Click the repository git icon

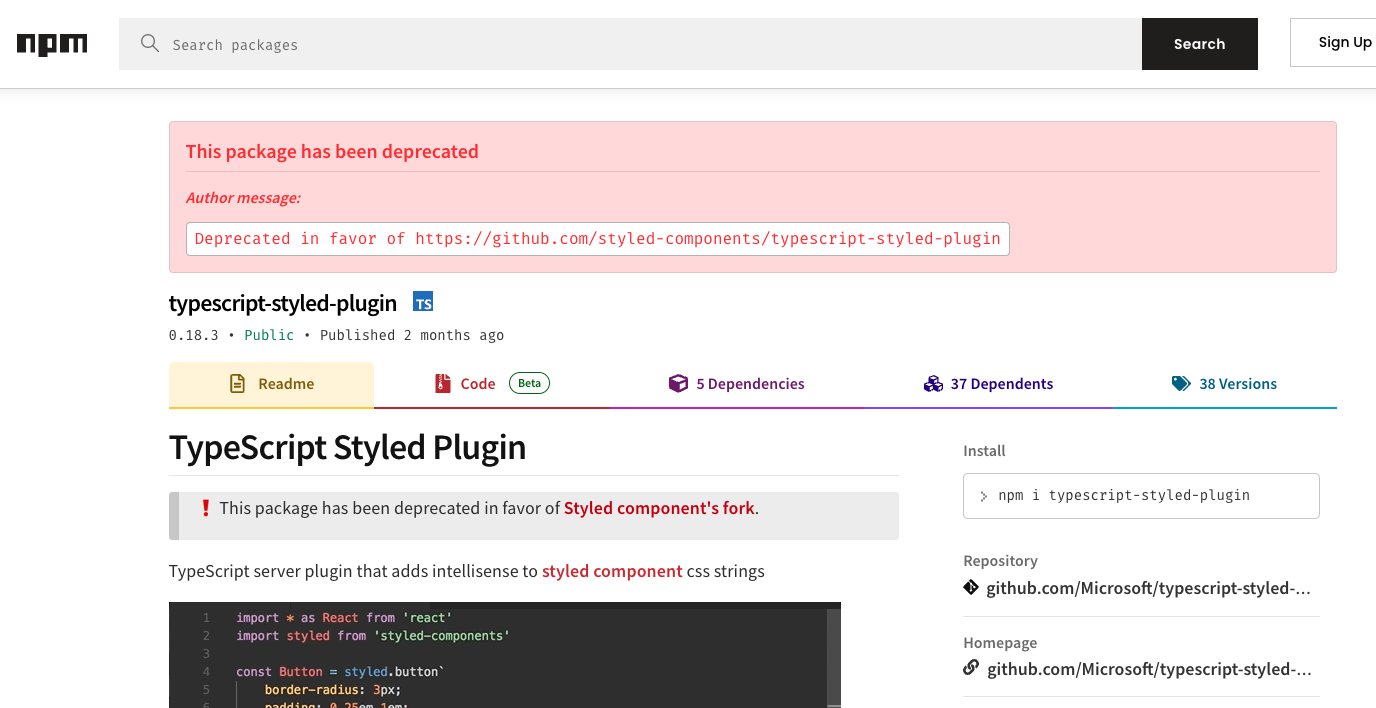click(x=970, y=587)
